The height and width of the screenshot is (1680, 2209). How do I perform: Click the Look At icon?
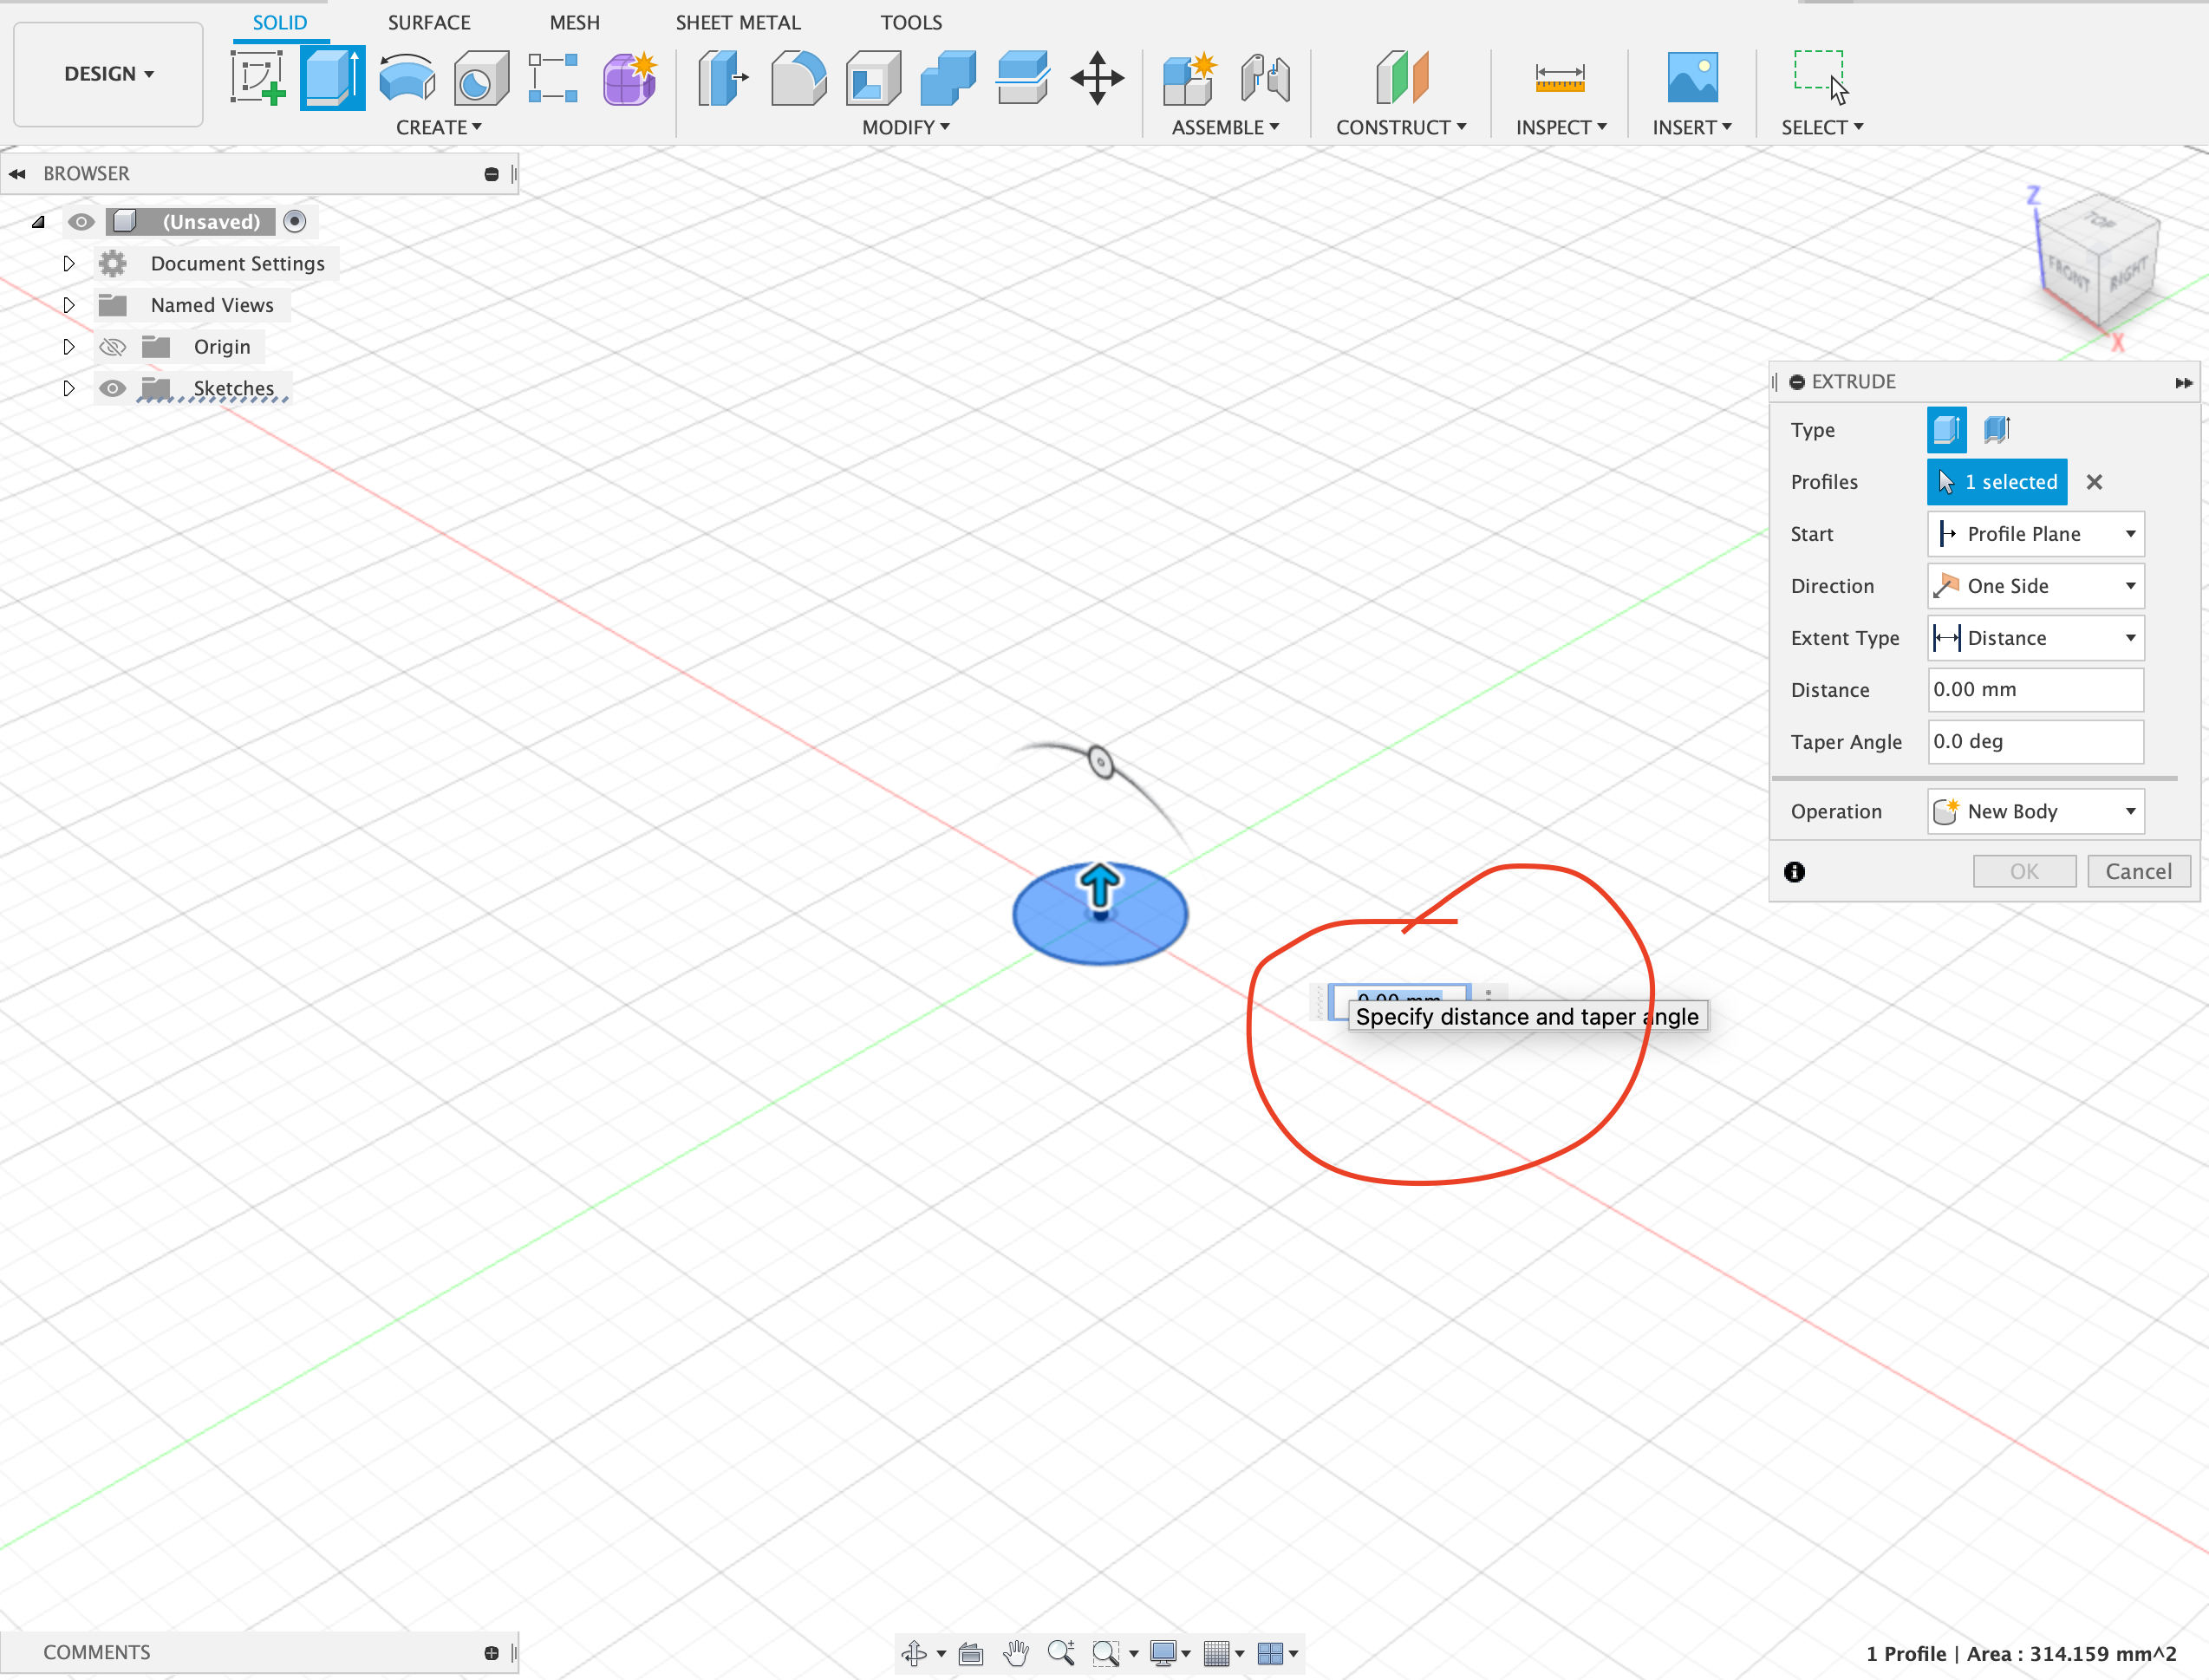pos(970,1653)
